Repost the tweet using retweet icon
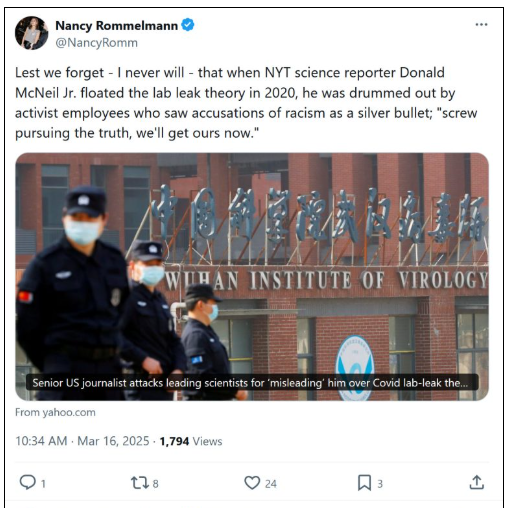This screenshot has width=512, height=508. [140, 483]
